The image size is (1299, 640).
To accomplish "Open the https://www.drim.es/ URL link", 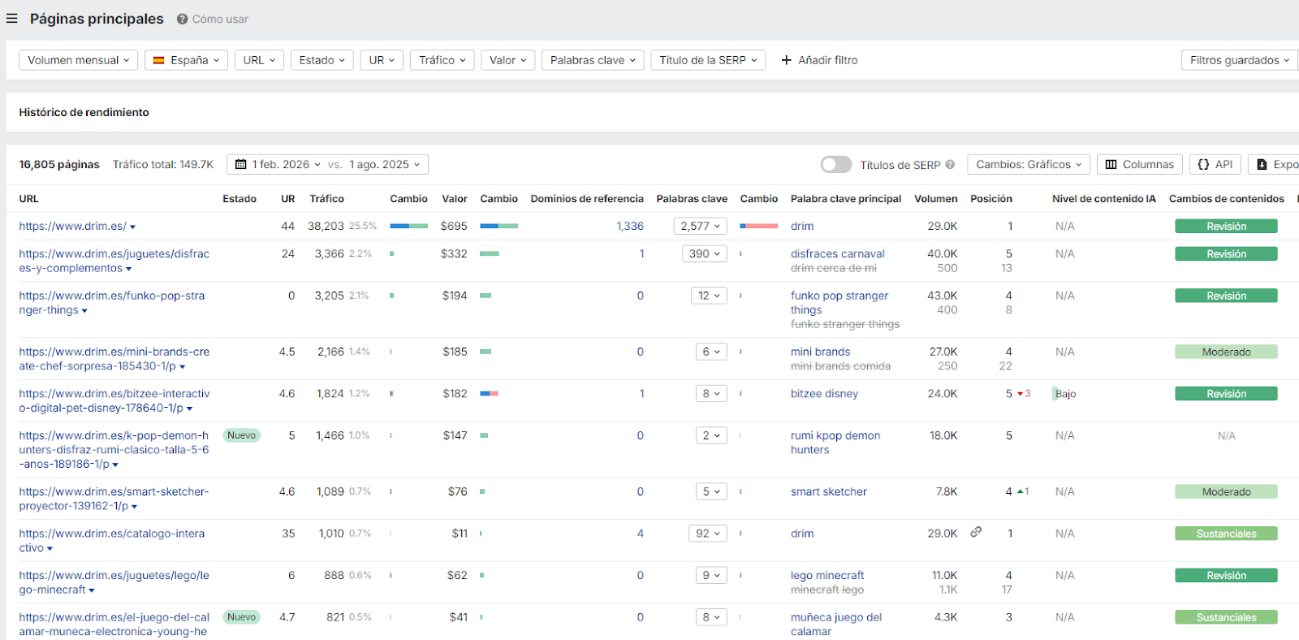I will (72, 226).
